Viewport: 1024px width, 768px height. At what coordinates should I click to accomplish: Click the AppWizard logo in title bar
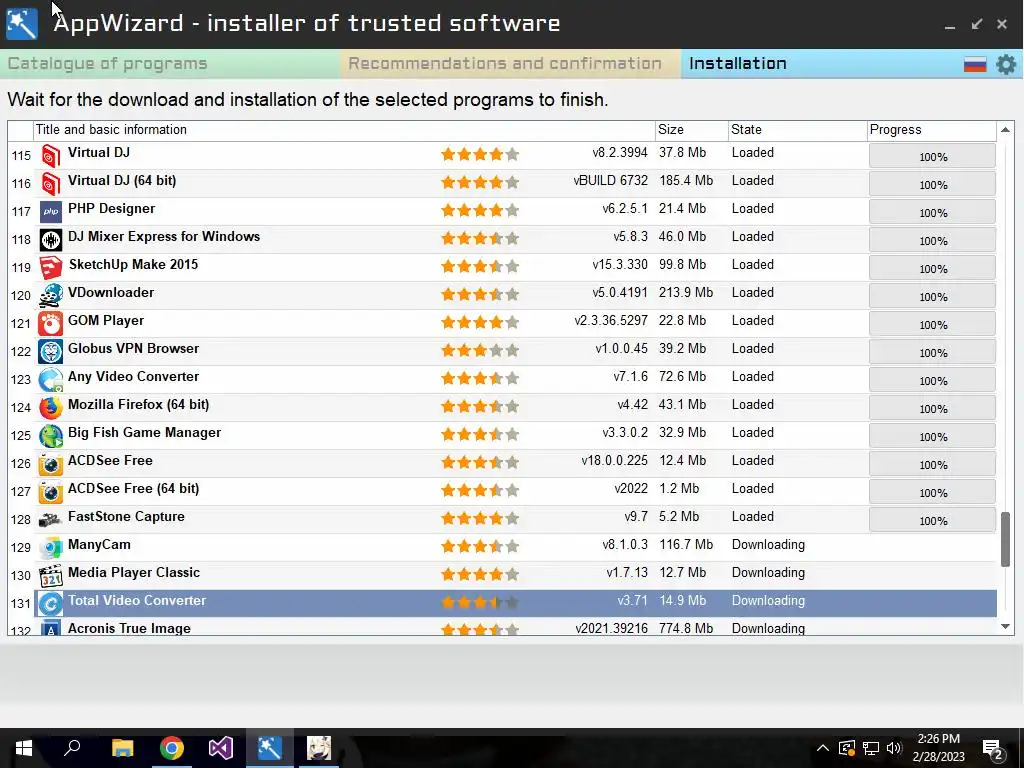coord(22,24)
